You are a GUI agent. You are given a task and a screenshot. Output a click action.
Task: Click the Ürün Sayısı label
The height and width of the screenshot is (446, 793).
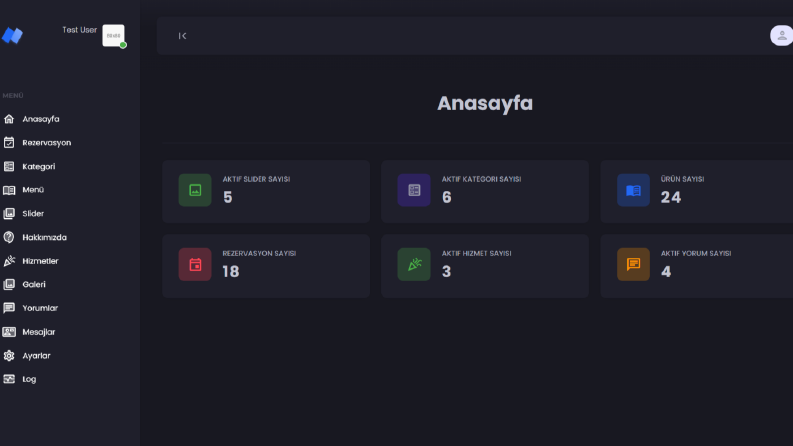tap(682, 179)
